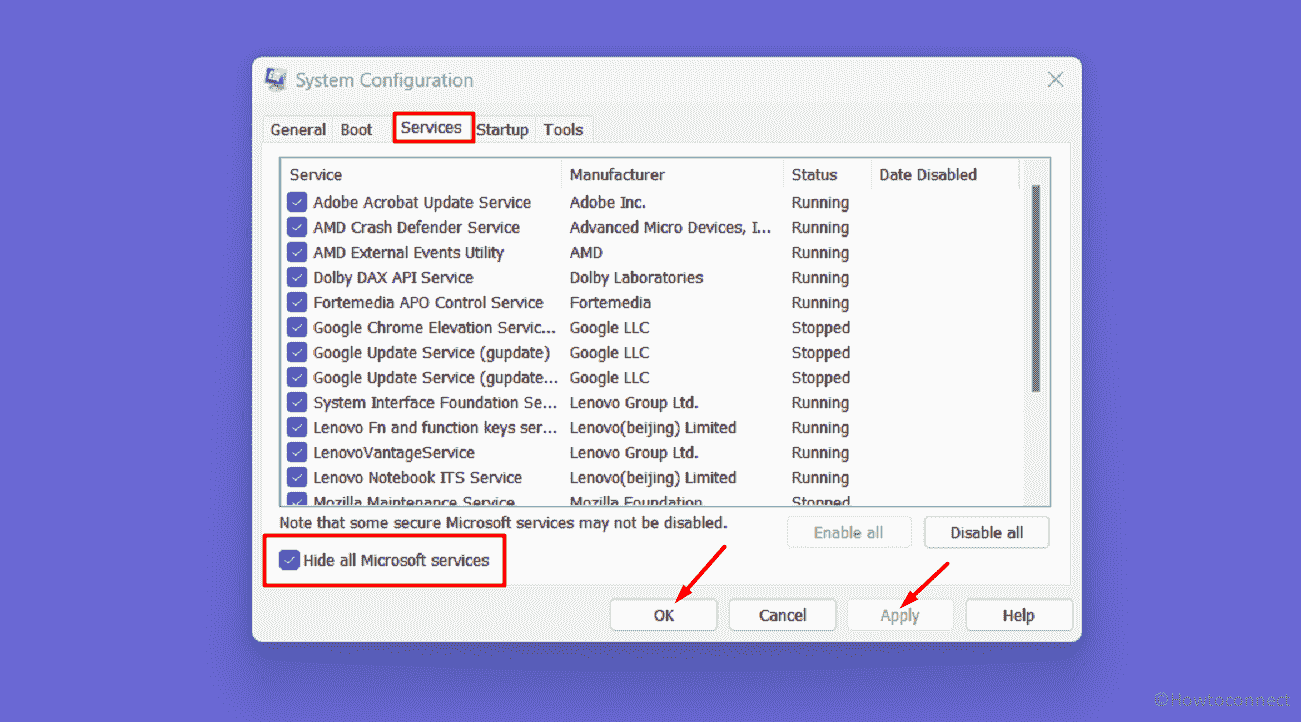Click the AMD manufacturer cell
The image size is (1301, 722).
(x=586, y=252)
